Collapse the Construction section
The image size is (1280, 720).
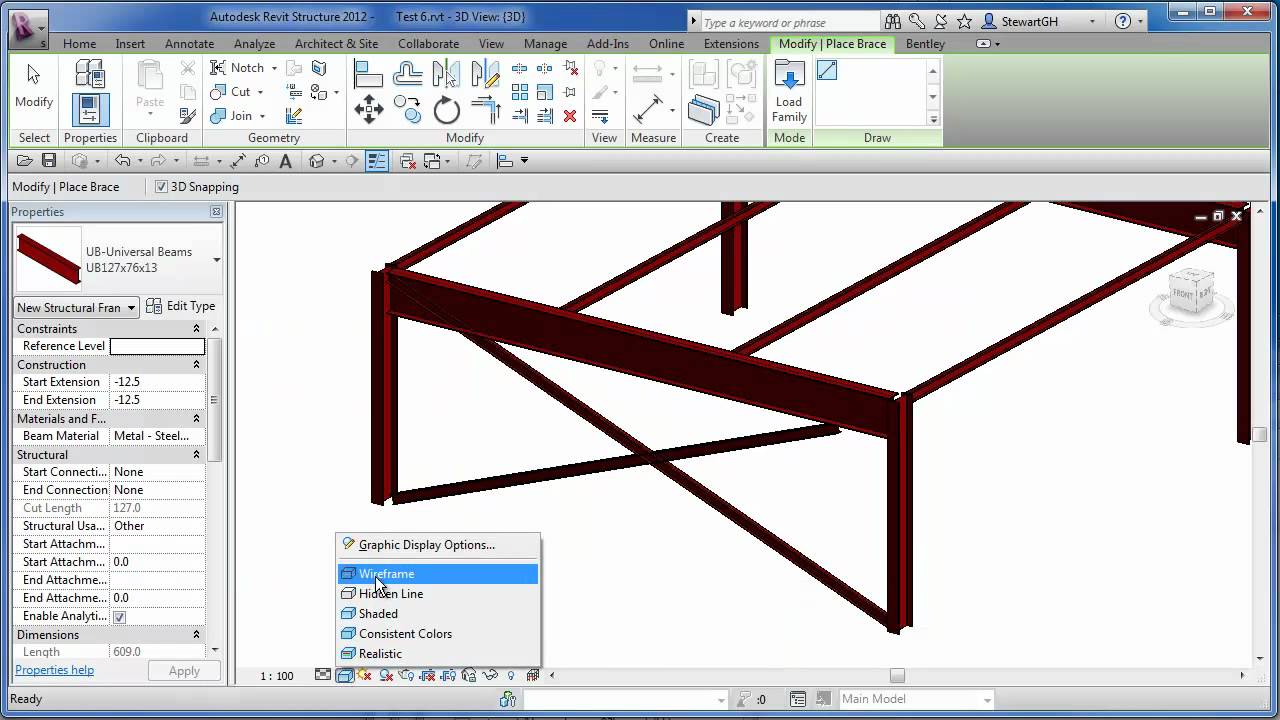pos(196,365)
